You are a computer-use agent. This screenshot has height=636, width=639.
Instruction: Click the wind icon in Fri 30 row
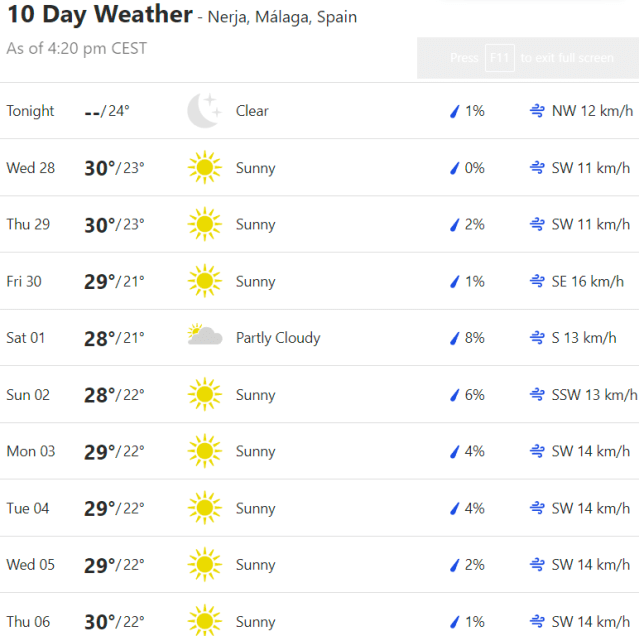pyautogui.click(x=537, y=282)
